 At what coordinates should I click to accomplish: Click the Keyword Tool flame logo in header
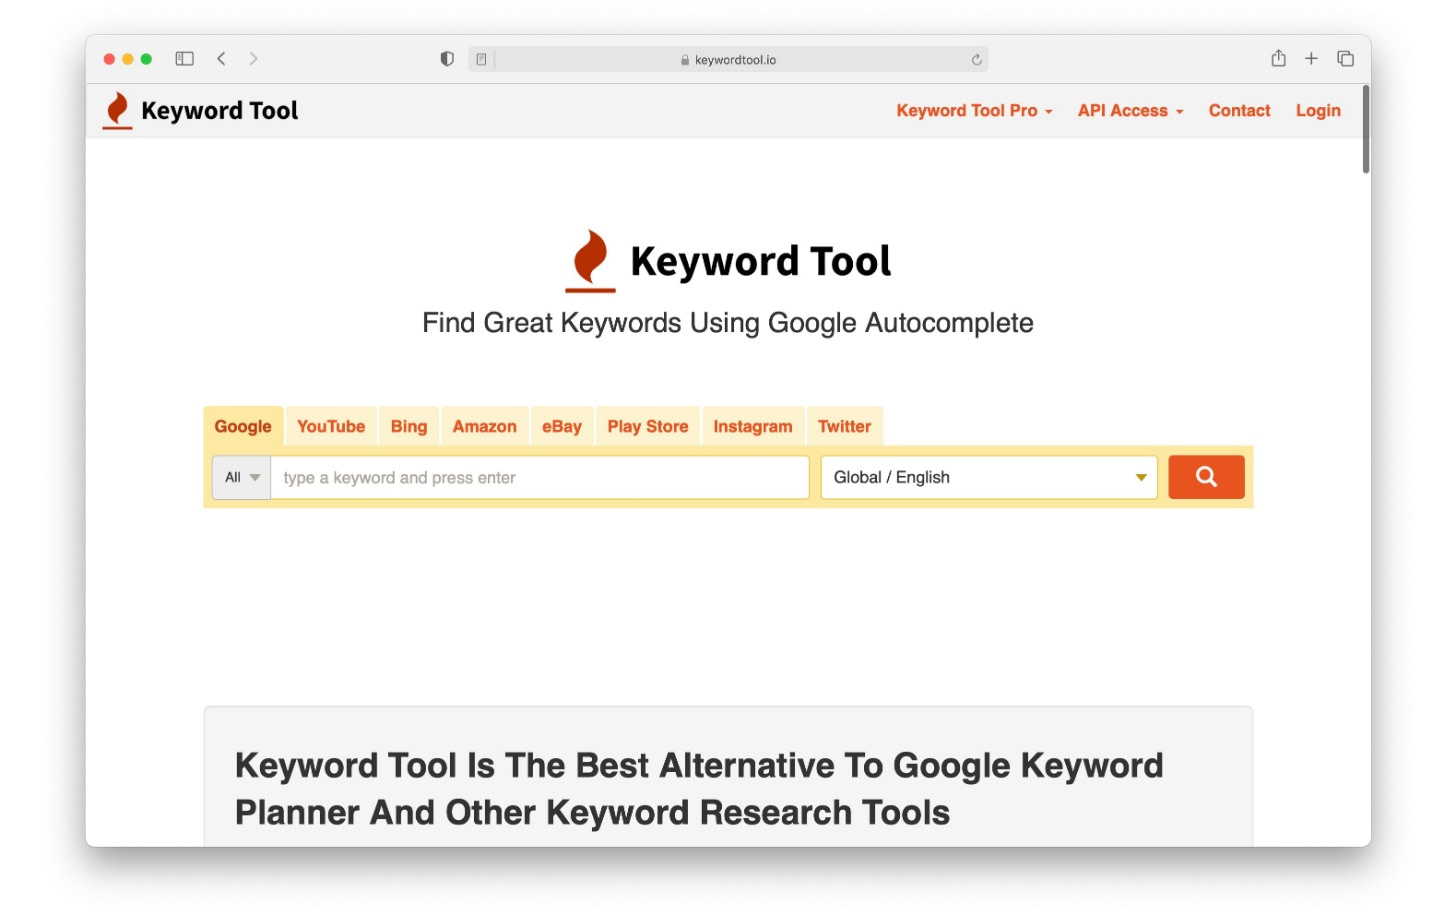tap(118, 110)
